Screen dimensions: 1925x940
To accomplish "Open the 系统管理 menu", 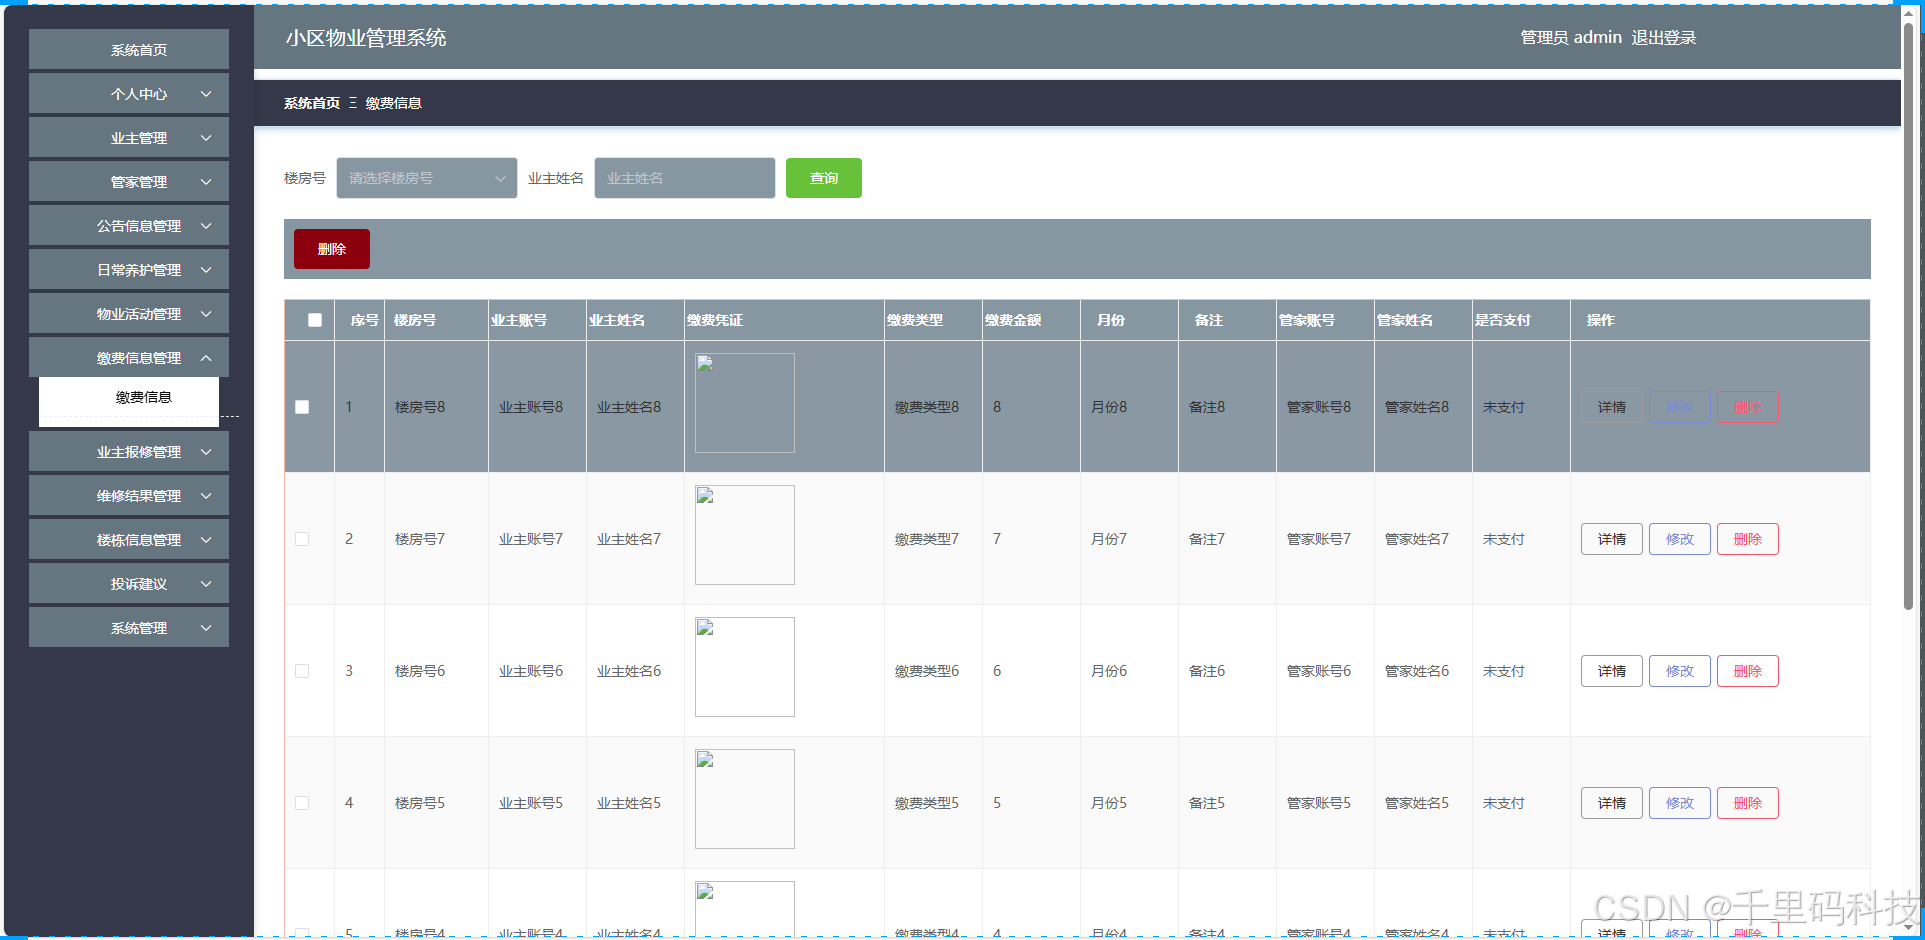I will coord(129,628).
